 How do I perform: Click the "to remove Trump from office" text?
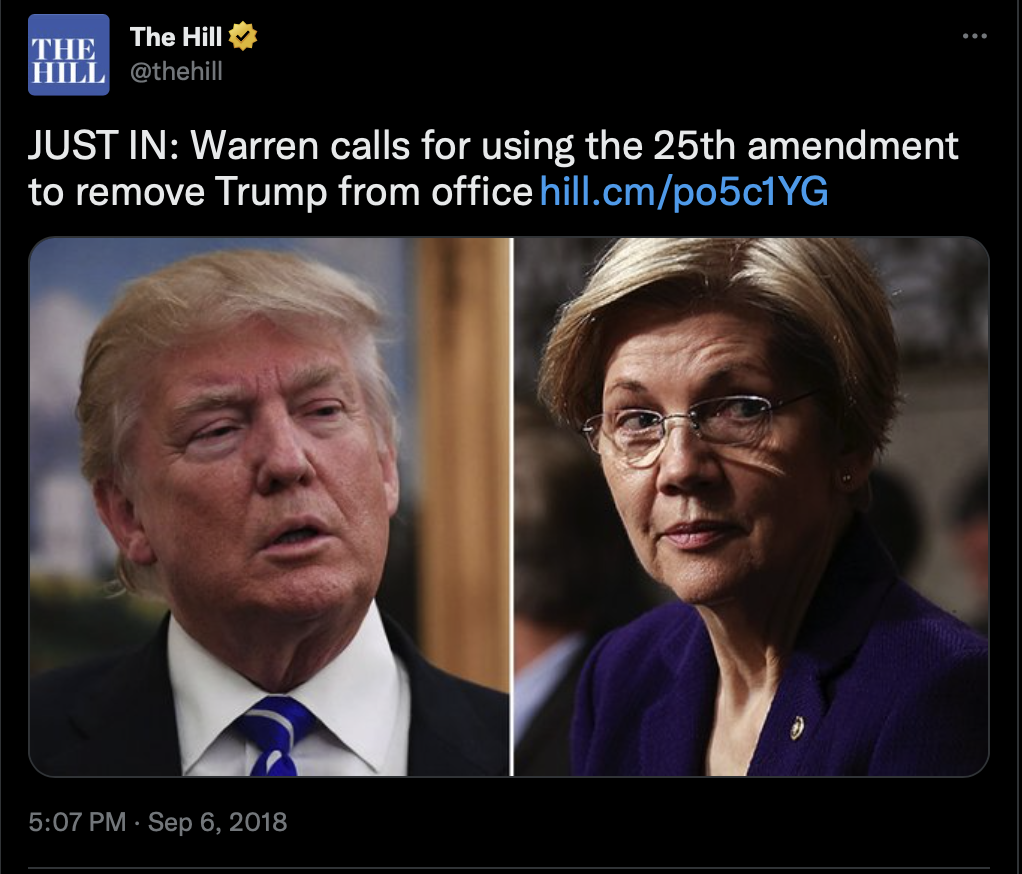[280, 192]
